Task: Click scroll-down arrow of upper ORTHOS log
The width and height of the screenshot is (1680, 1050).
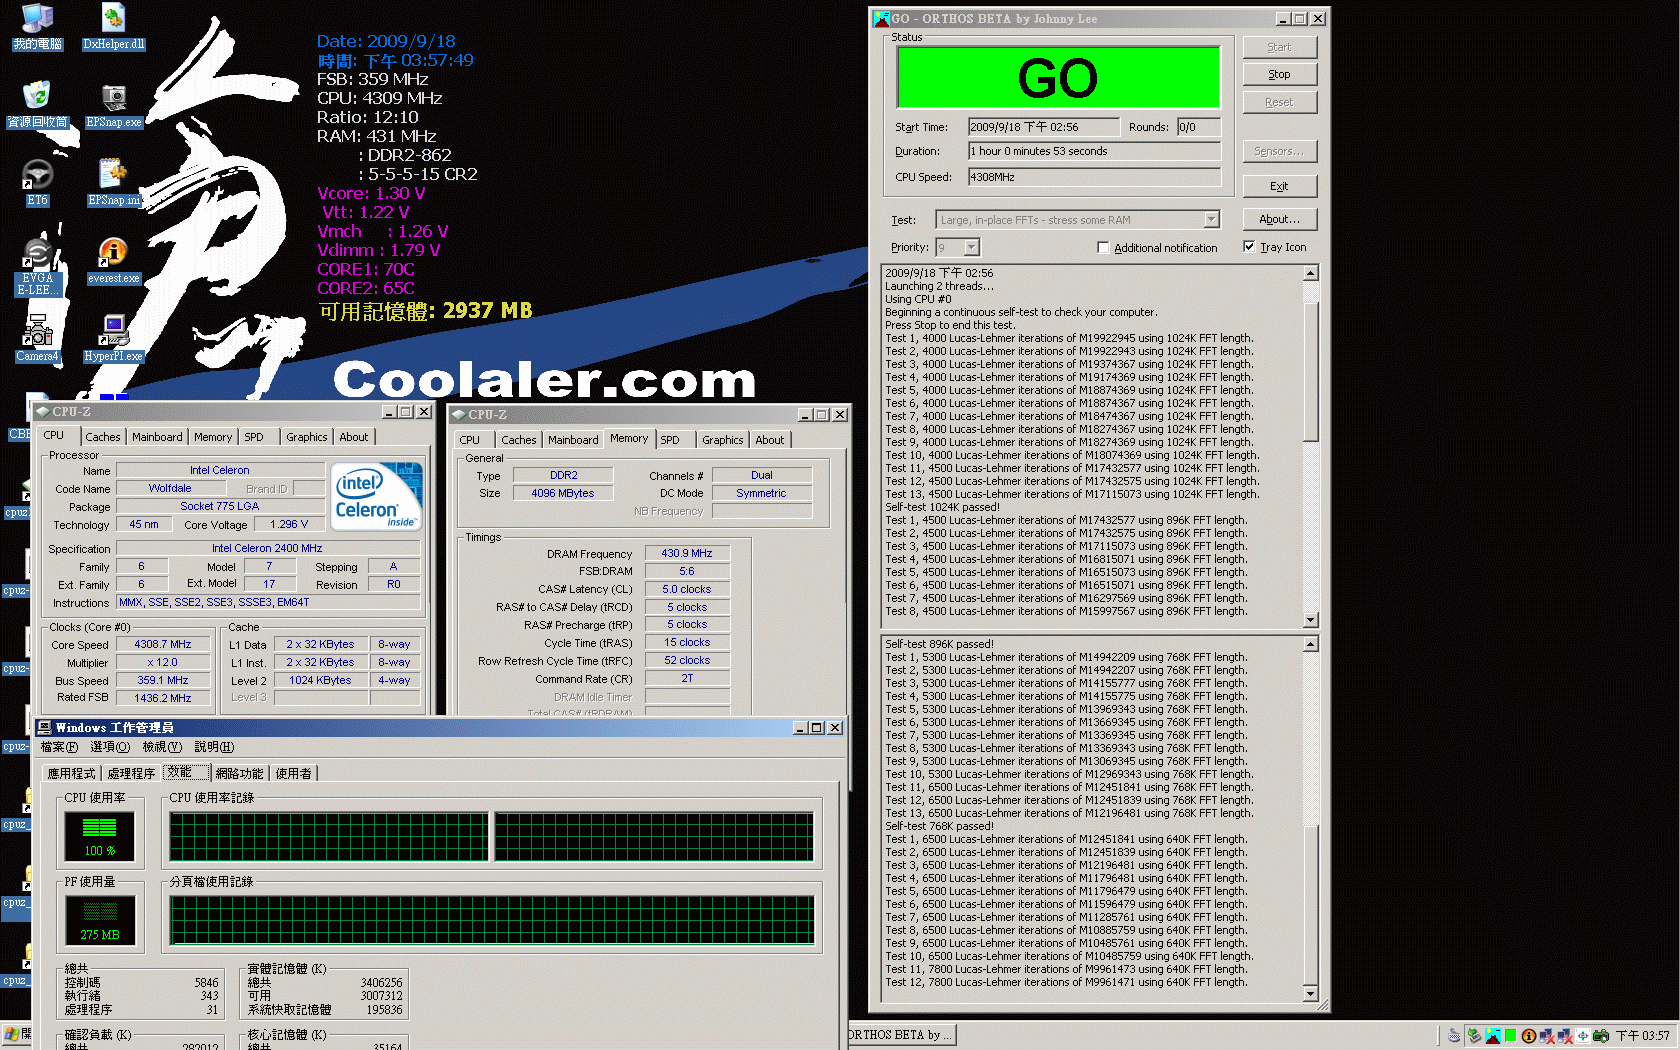Action: 1310,620
